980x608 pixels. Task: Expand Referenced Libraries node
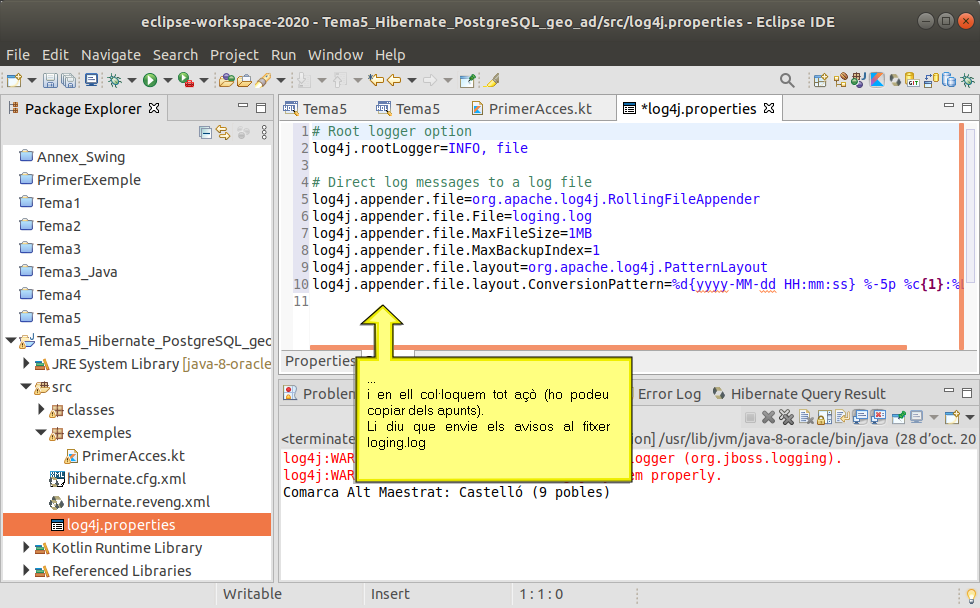pyautogui.click(x=26, y=571)
